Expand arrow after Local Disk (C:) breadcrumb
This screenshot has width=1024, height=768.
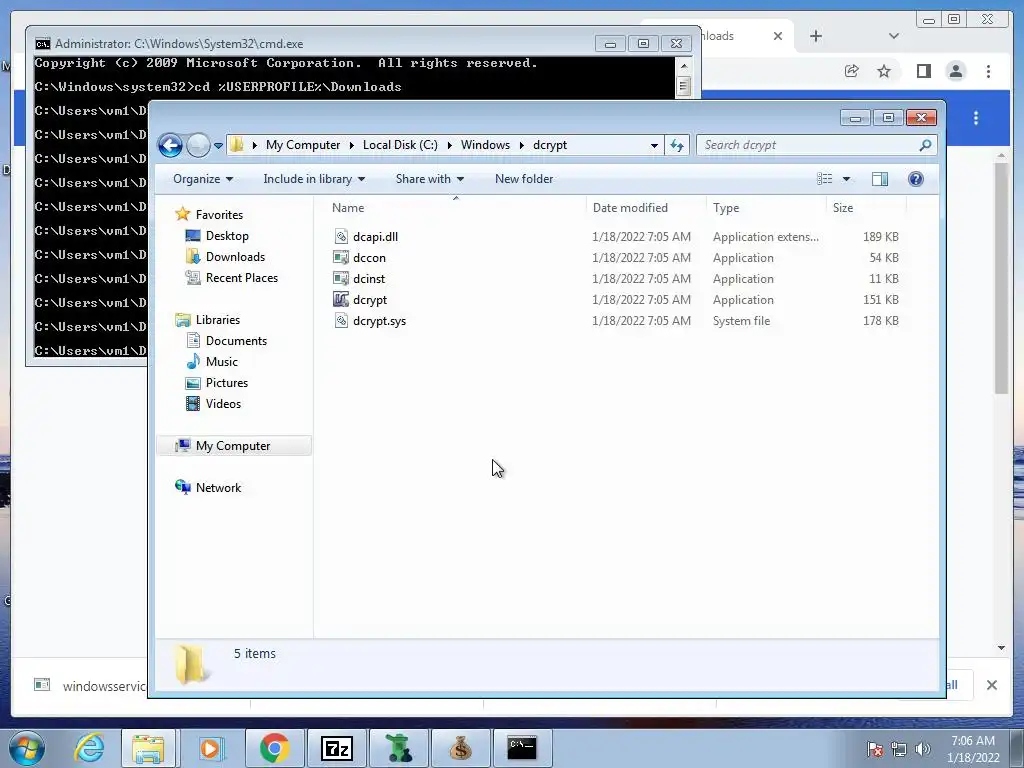pos(449,145)
